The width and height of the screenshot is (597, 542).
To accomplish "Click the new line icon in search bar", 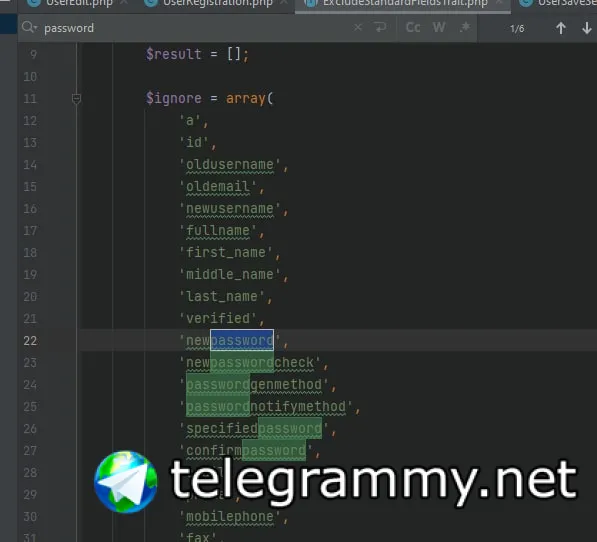I will [380, 27].
